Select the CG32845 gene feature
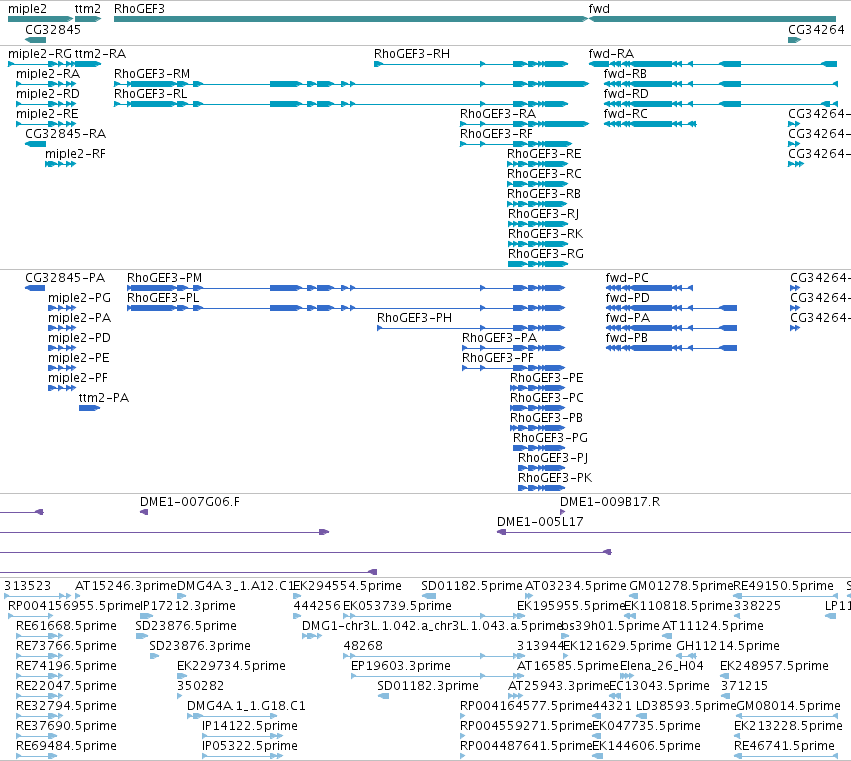851x761 pixels. [x=36, y=40]
